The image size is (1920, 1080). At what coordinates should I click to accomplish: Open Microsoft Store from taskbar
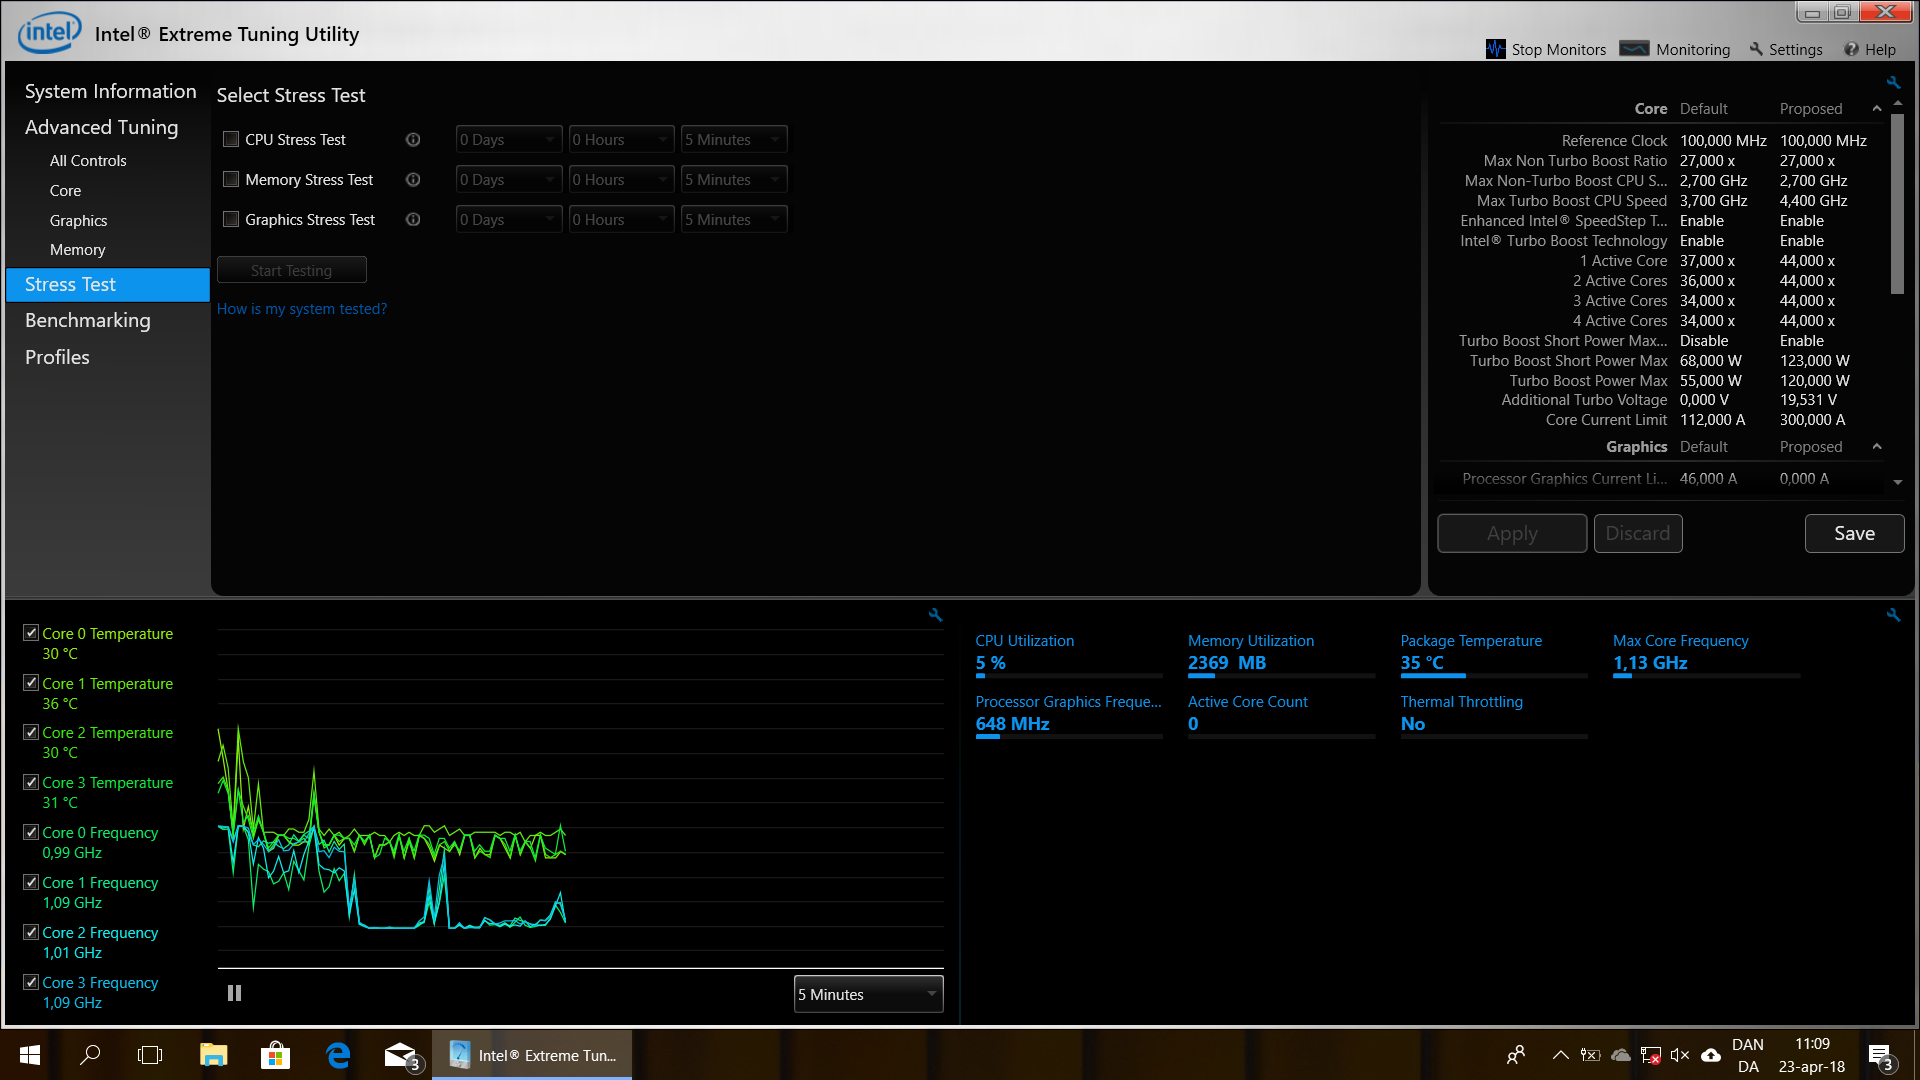[x=275, y=1055]
